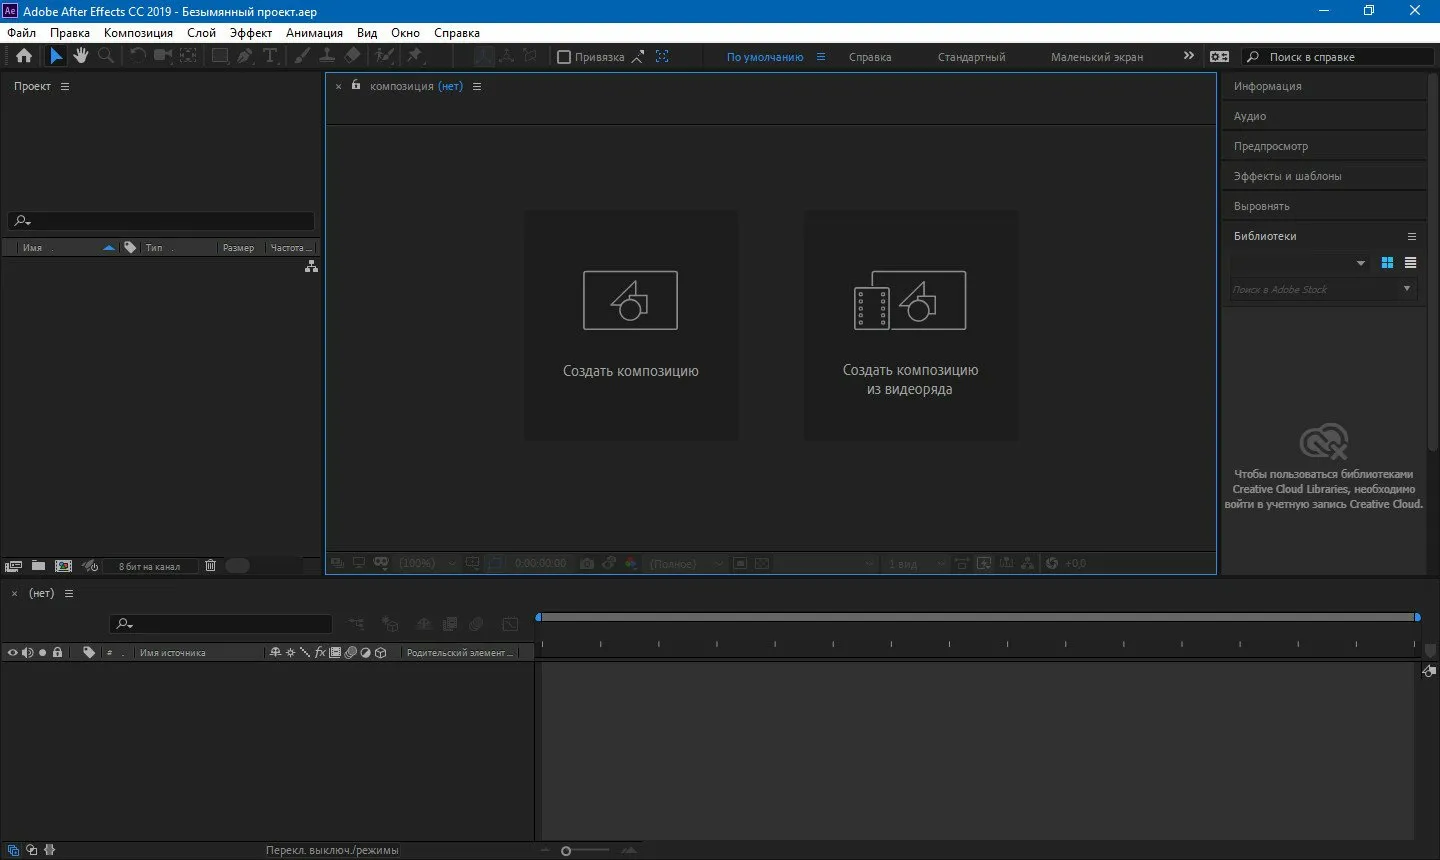1440x860 pixels.
Task: Click the timeline zoom slider handle
Action: 566,851
